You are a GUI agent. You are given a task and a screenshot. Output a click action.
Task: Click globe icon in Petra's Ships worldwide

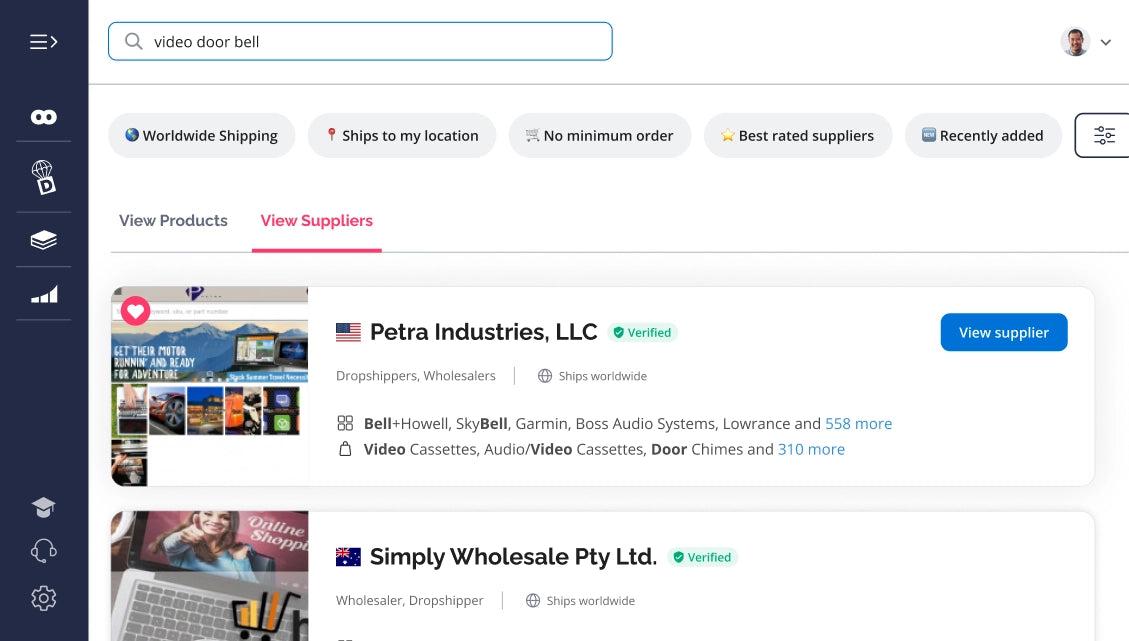click(x=545, y=376)
